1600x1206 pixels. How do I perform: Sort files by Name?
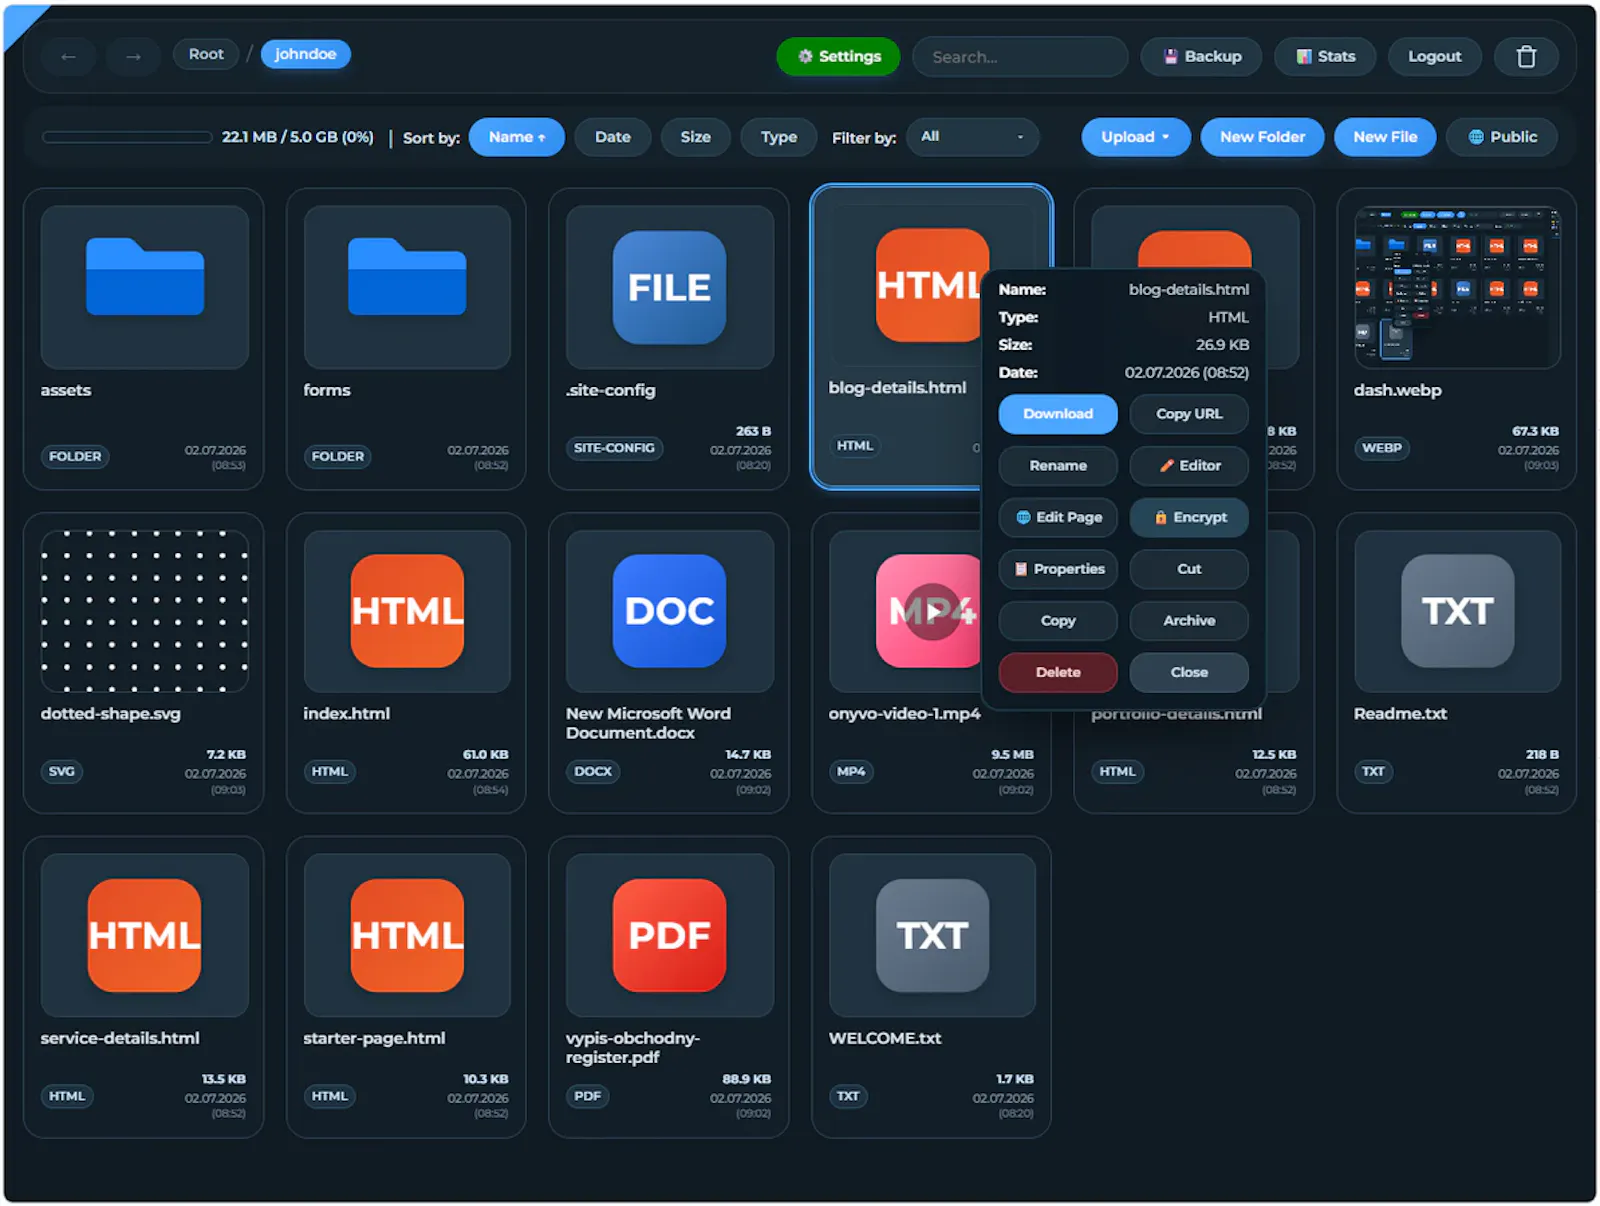pyautogui.click(x=517, y=137)
